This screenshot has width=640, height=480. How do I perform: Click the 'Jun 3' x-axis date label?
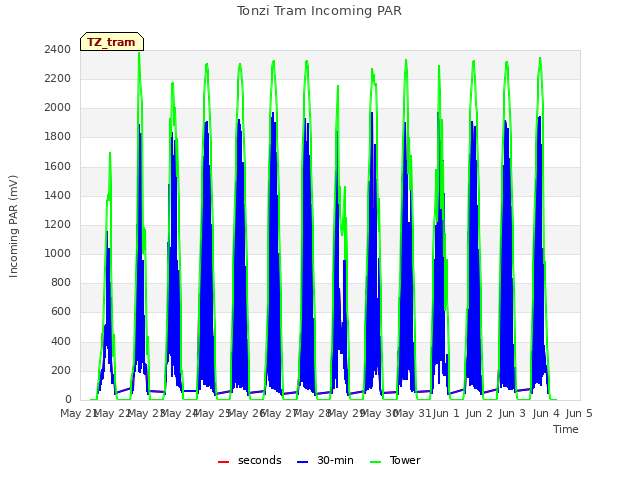tap(512, 413)
